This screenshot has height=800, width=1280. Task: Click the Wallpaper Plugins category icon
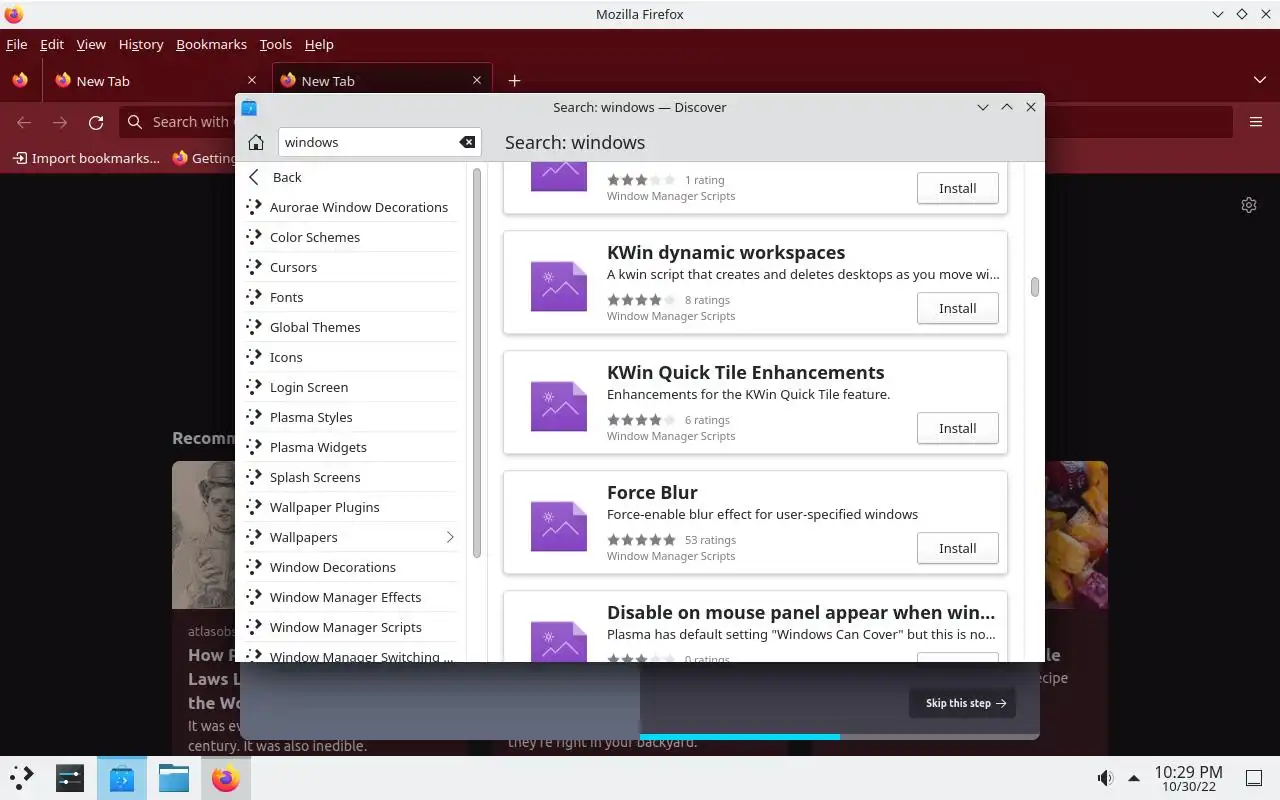pyautogui.click(x=254, y=507)
